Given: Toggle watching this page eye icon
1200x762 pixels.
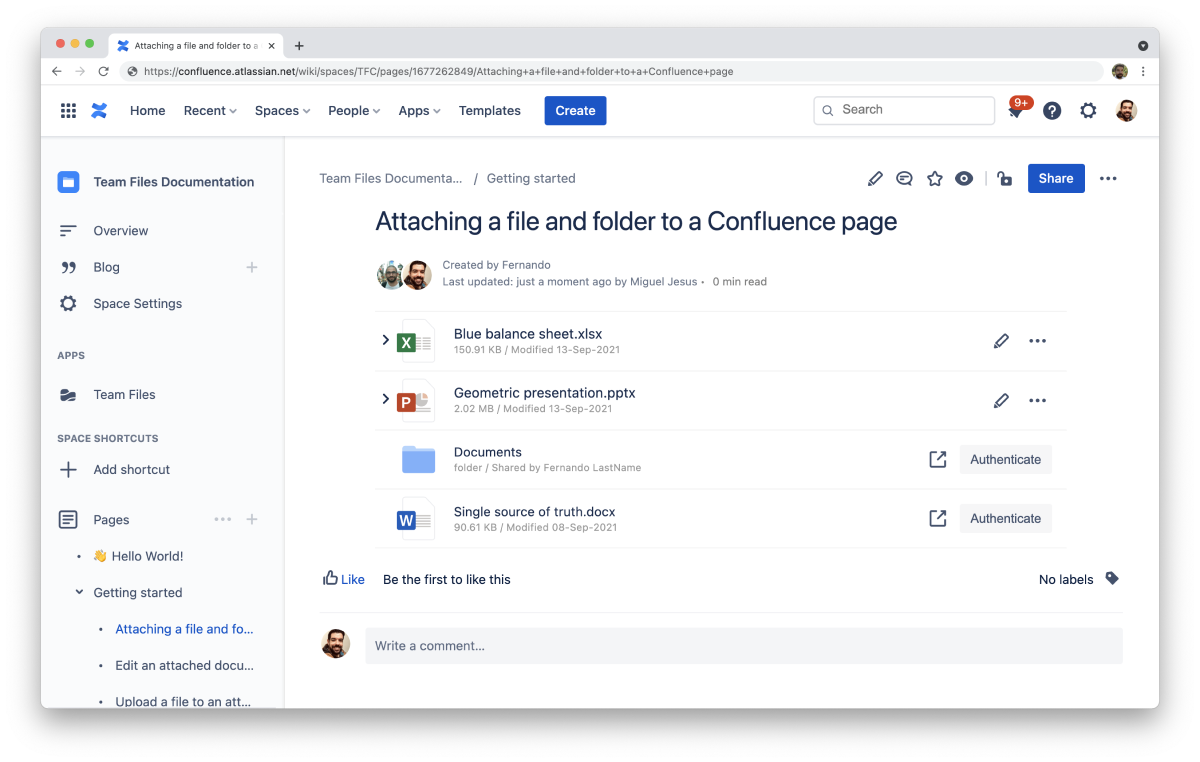Looking at the screenshot, I should tap(964, 179).
